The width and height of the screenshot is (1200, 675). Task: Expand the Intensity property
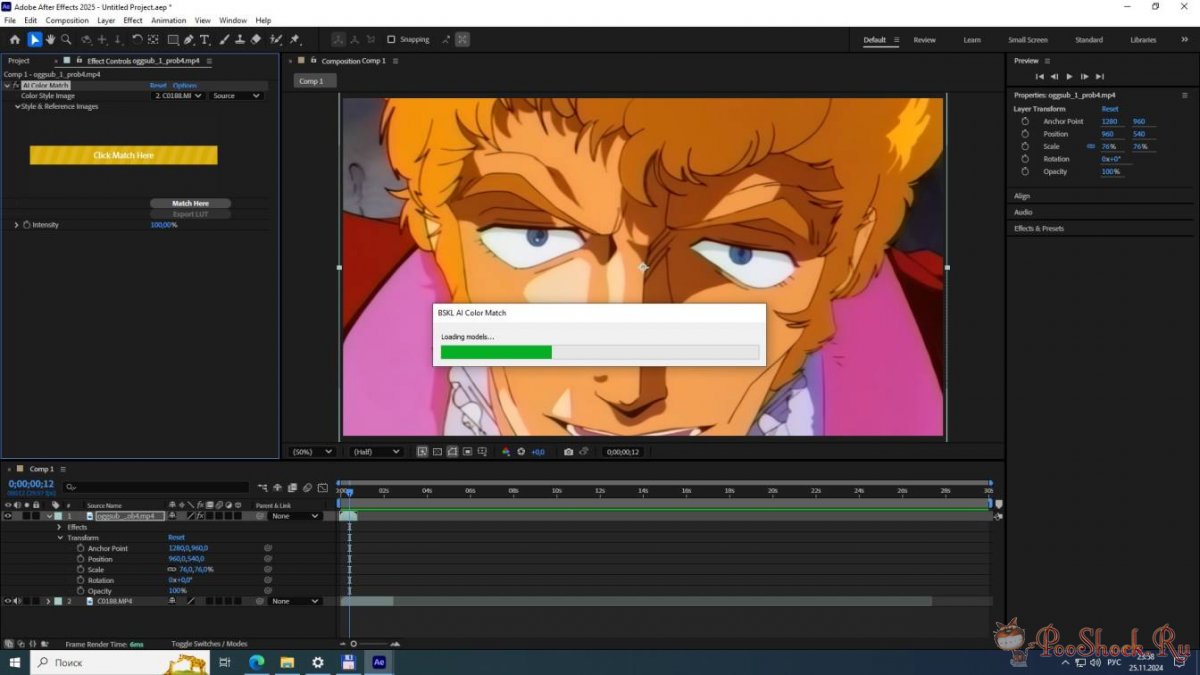coord(16,225)
